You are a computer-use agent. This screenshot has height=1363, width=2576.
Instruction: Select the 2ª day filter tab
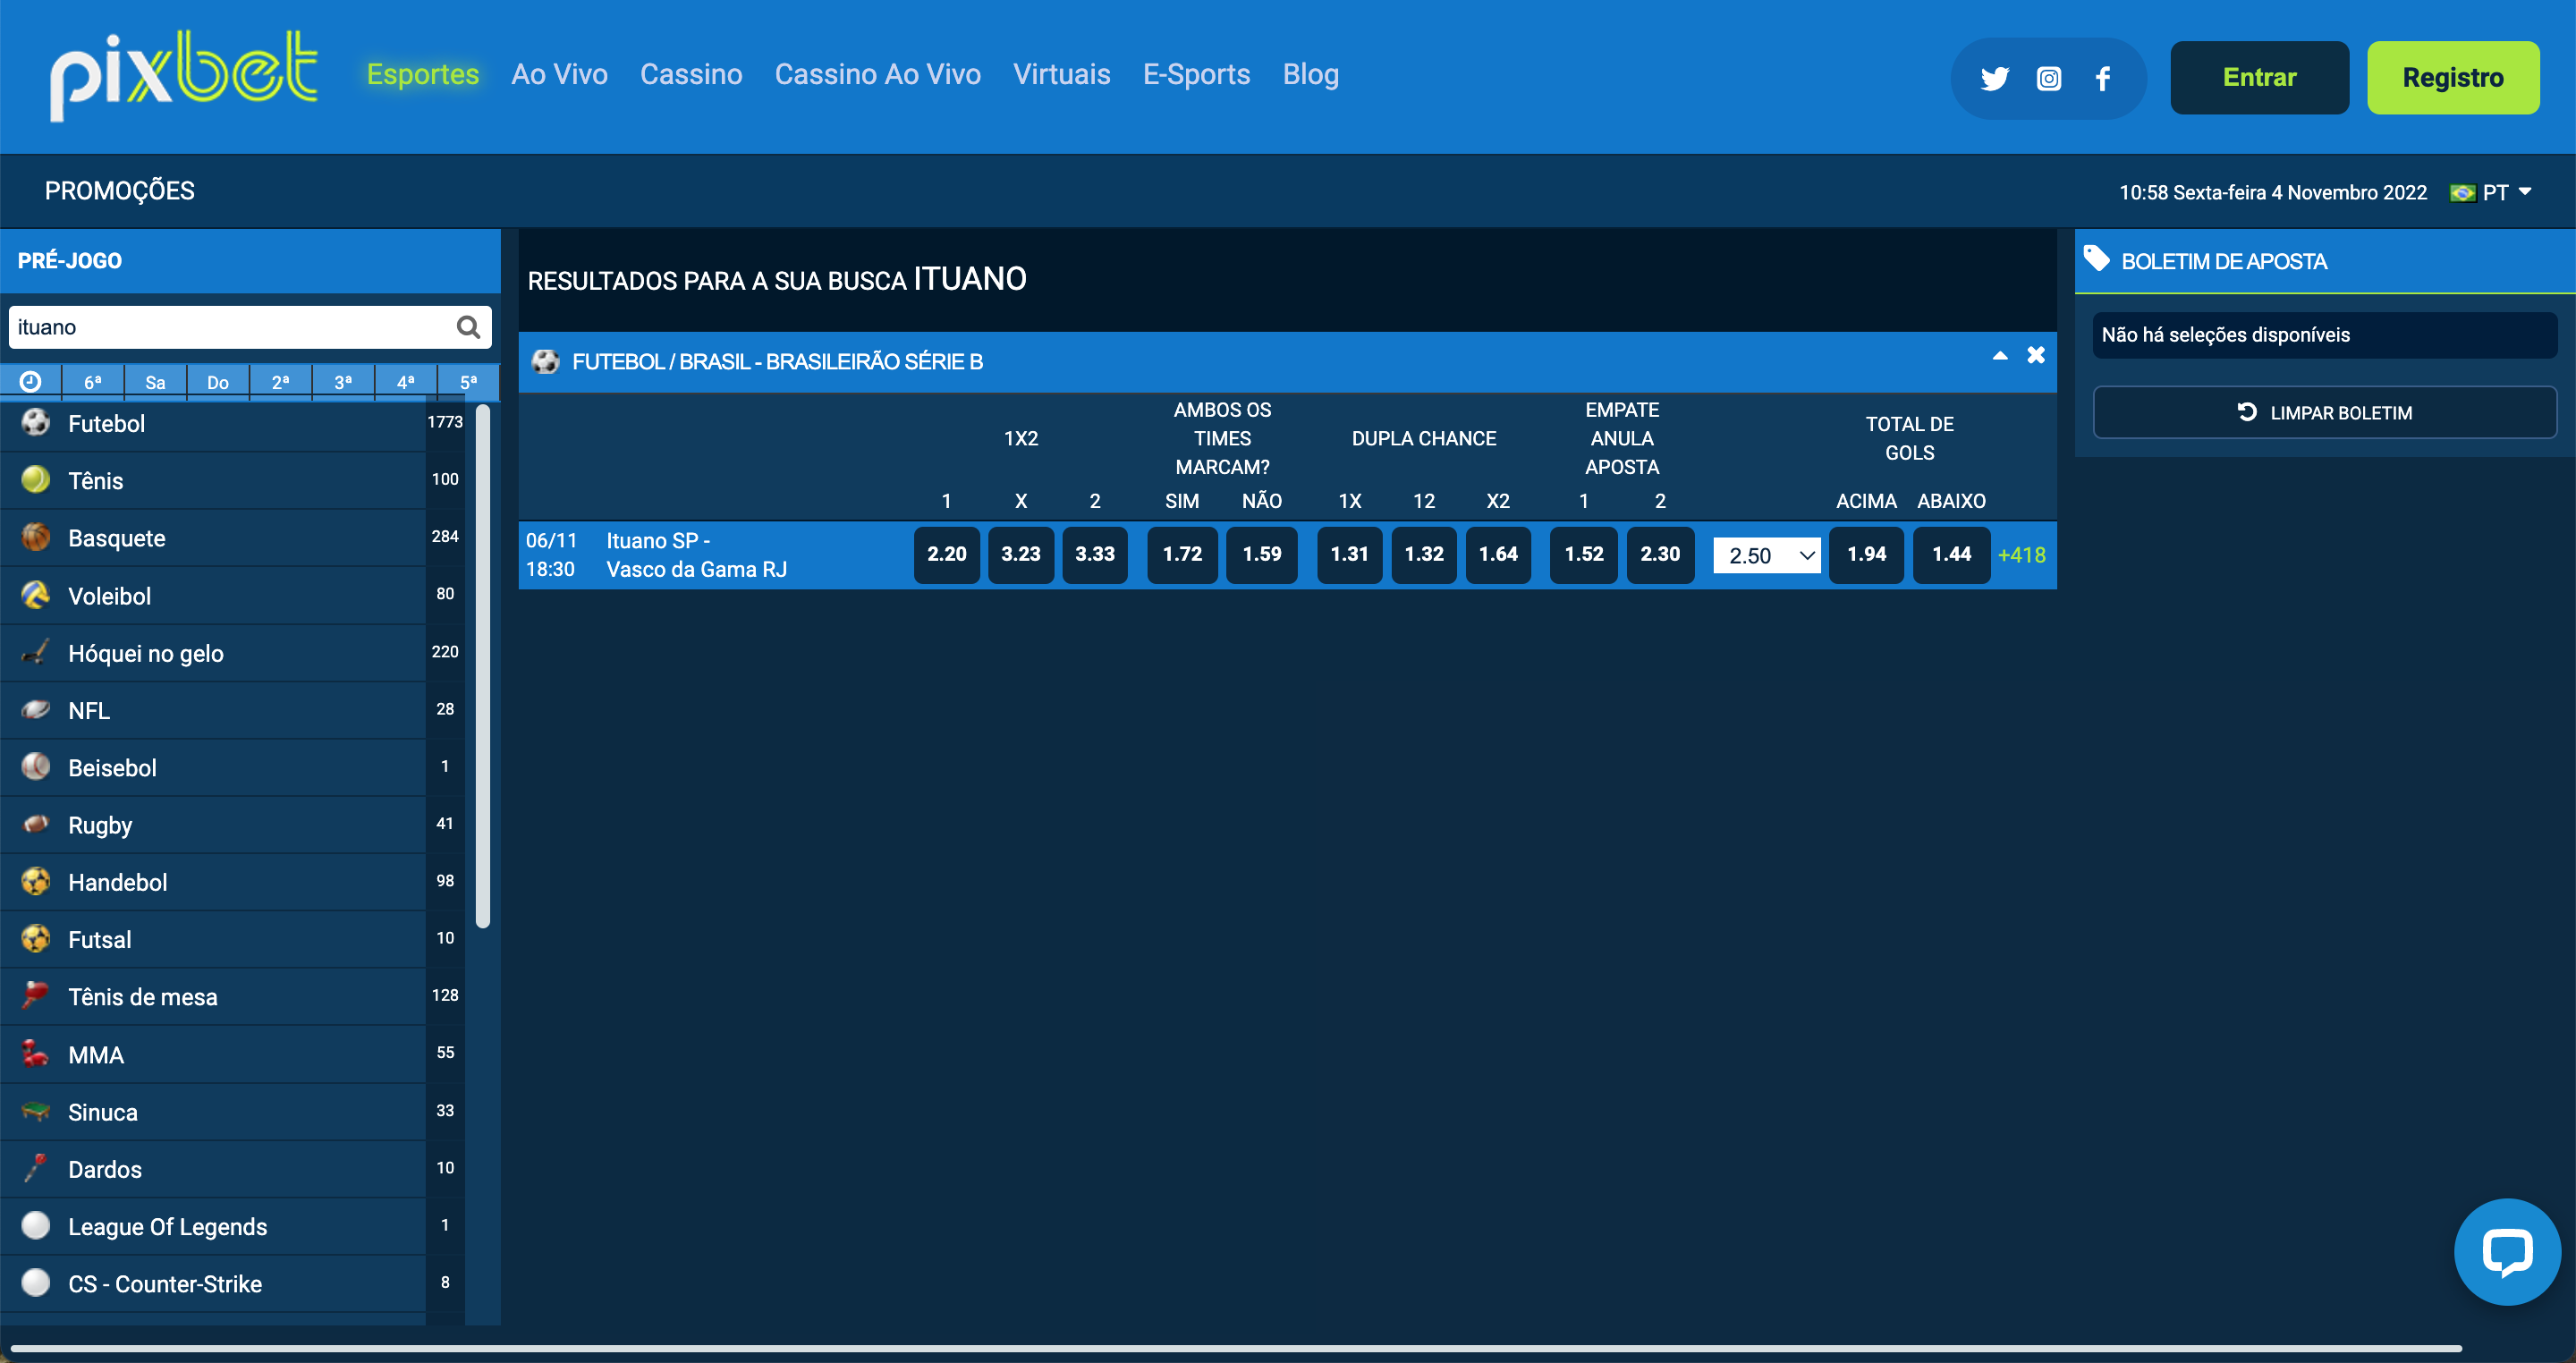(x=280, y=382)
